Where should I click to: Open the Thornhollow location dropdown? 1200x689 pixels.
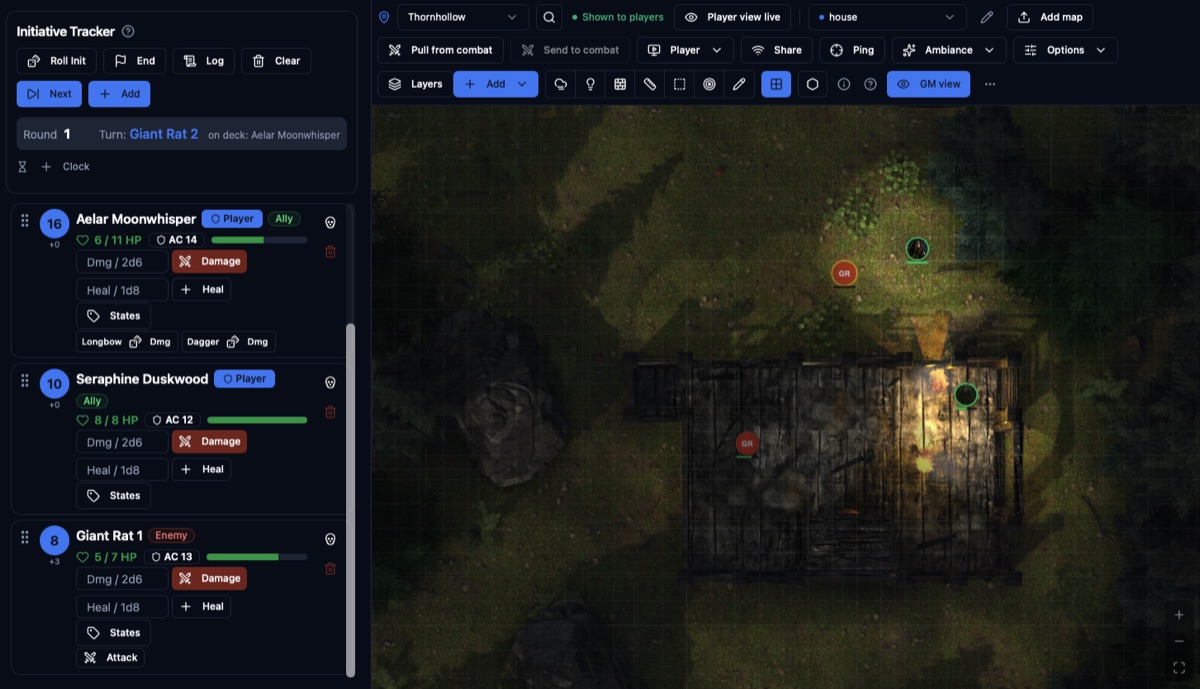click(x=463, y=17)
